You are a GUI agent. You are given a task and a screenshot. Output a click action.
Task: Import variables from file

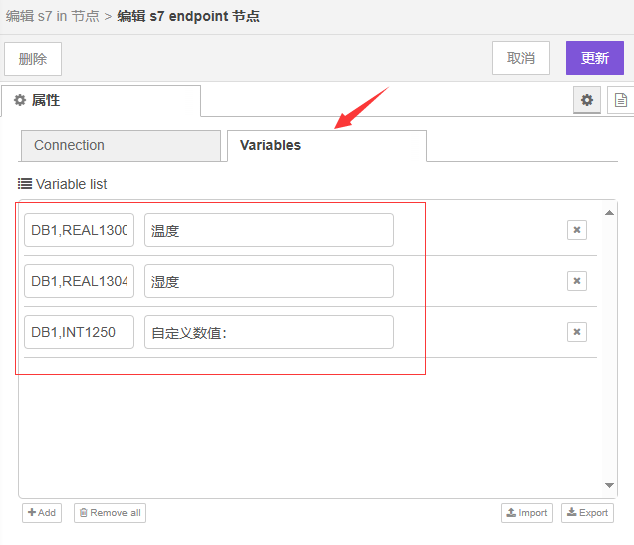[x=527, y=513]
